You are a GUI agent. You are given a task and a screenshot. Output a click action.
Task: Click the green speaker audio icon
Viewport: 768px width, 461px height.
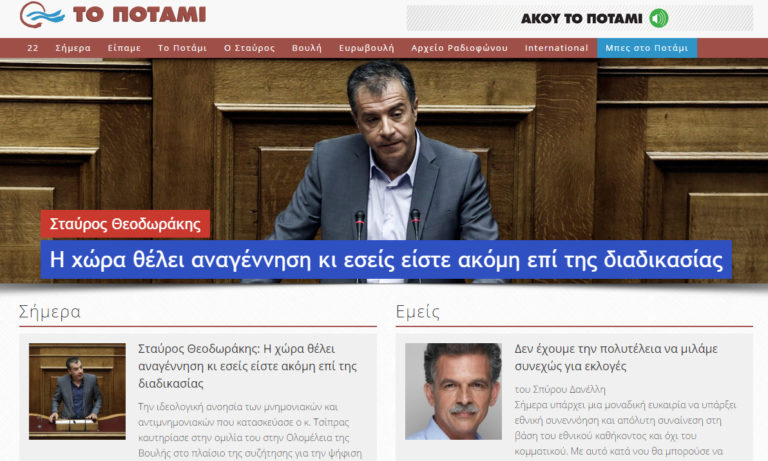(x=658, y=18)
